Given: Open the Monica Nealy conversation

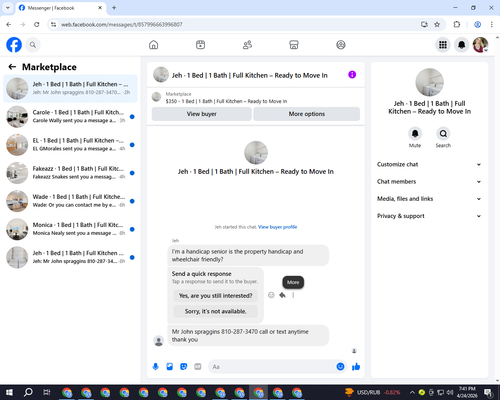Looking at the screenshot, I should coord(70,229).
